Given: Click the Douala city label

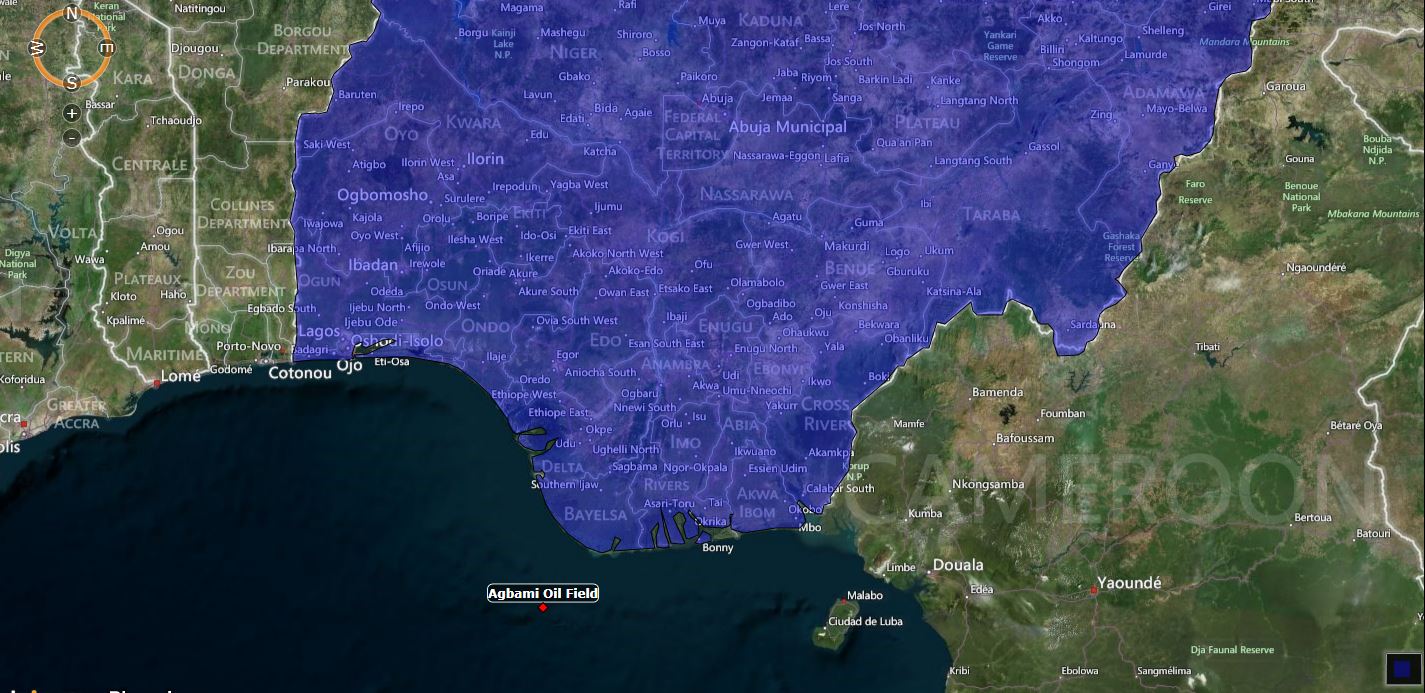Looking at the screenshot, I should pos(957,565).
